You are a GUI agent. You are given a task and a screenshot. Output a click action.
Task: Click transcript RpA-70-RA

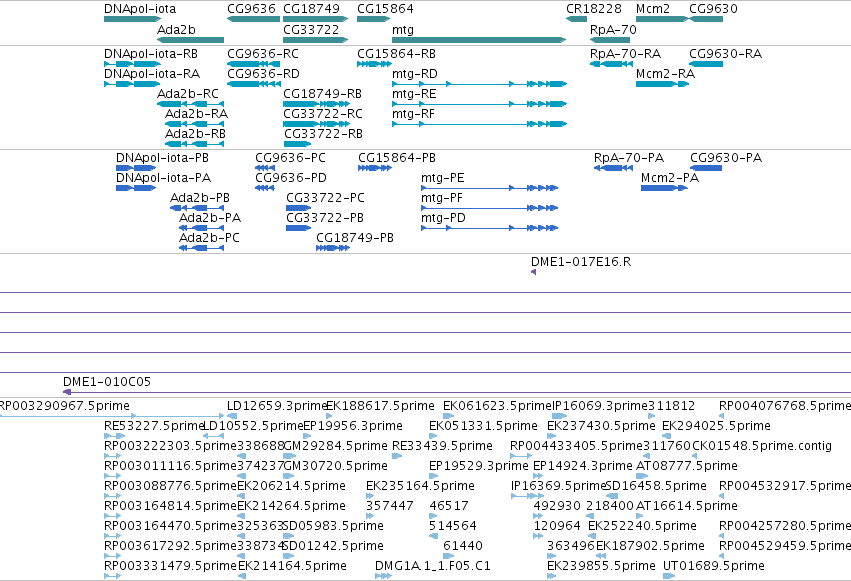coord(625,54)
